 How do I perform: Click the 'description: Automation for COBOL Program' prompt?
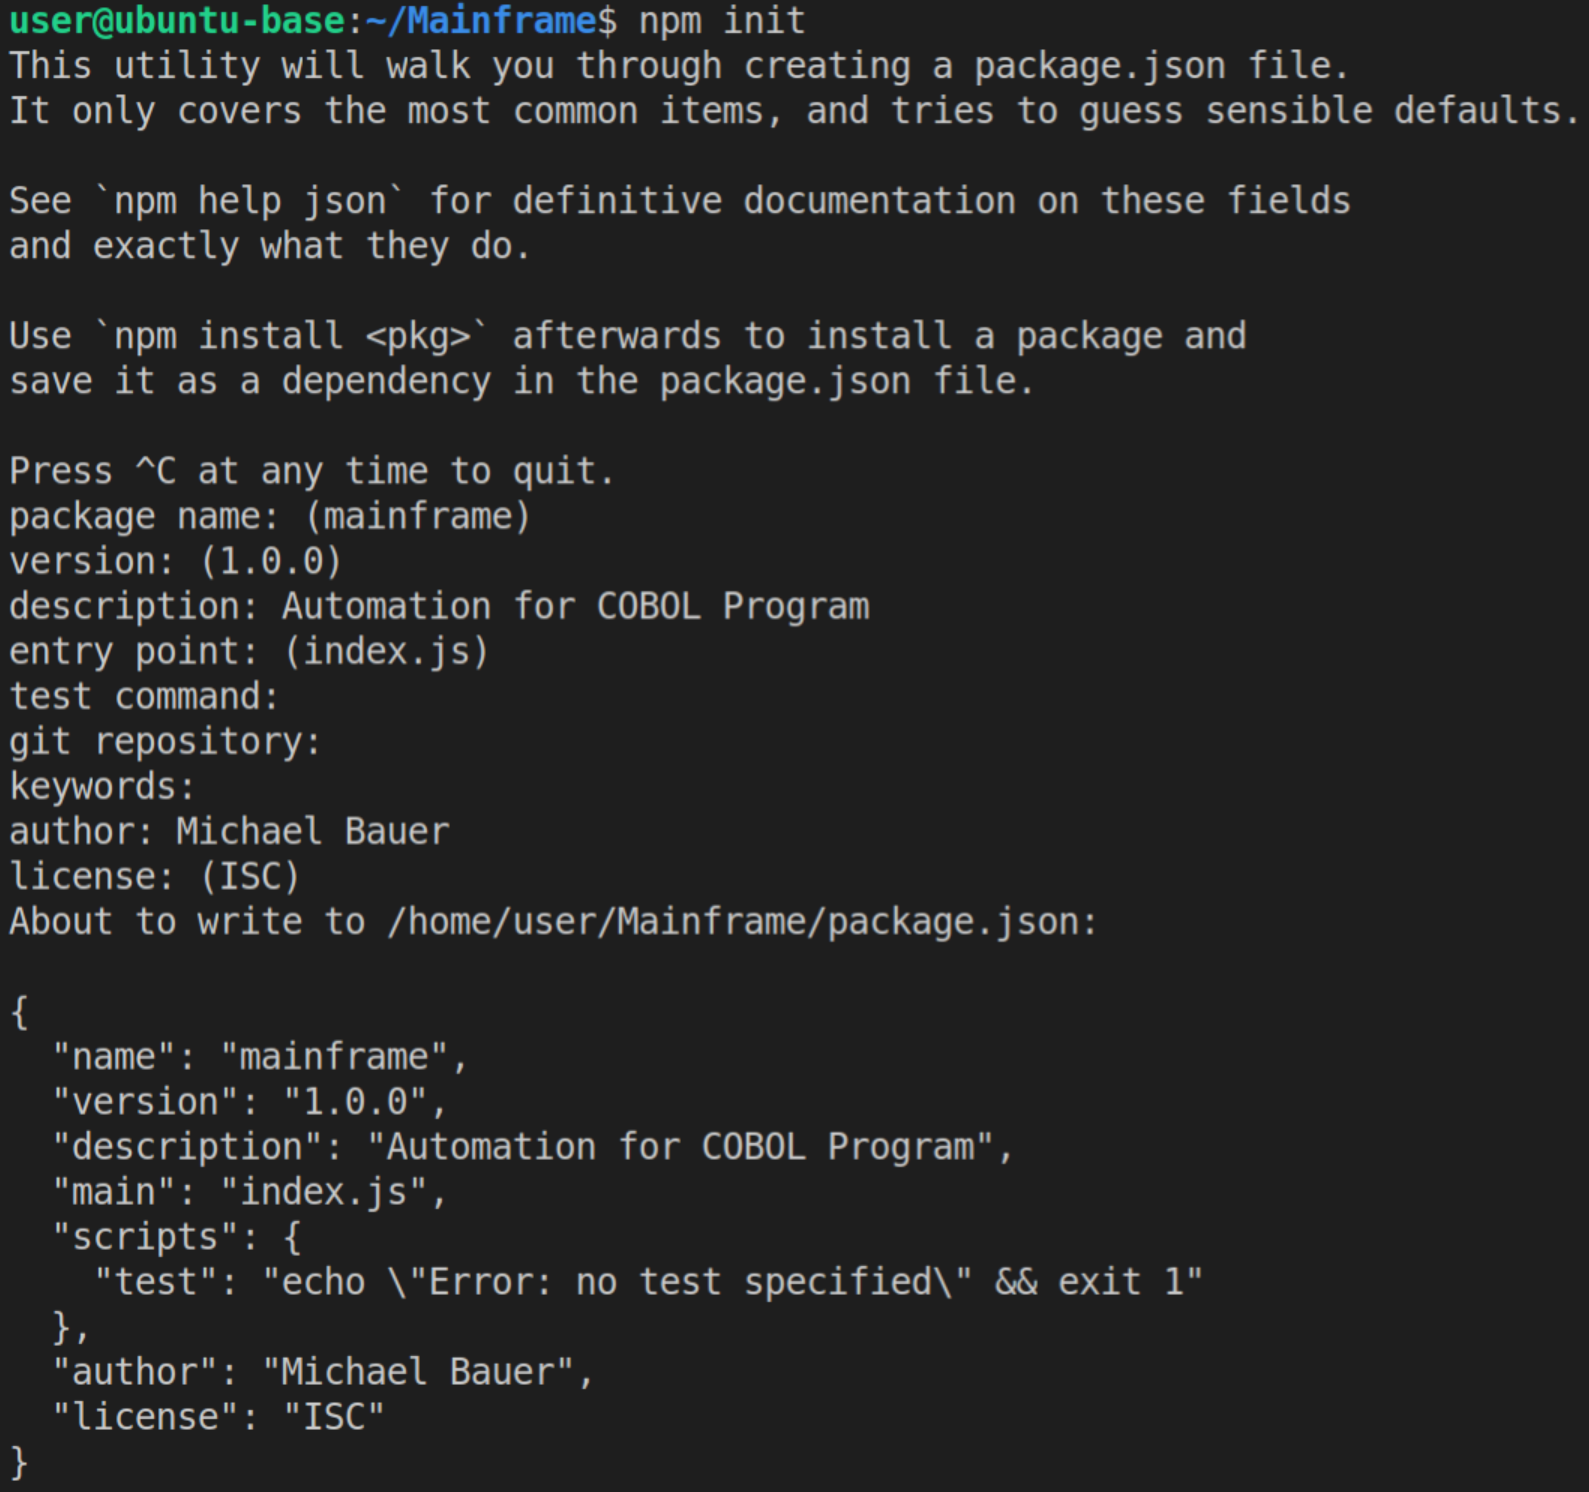pyautogui.click(x=439, y=607)
